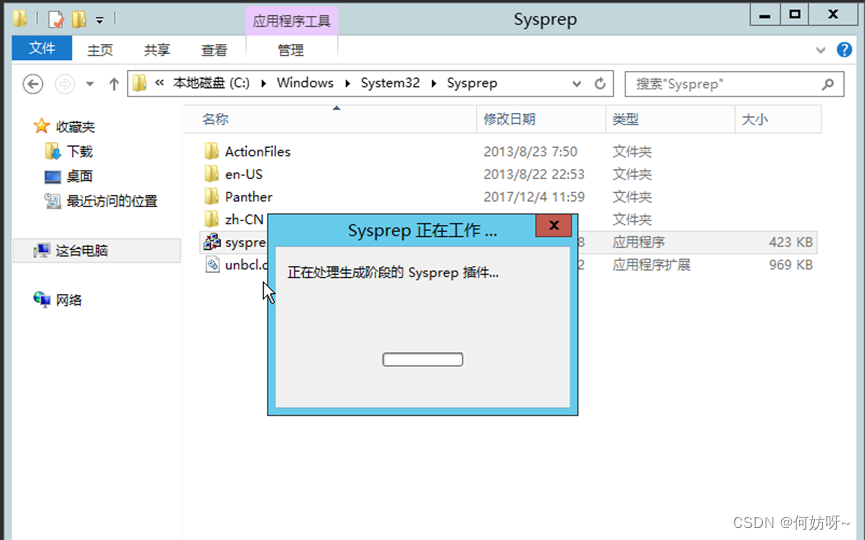Expand the ribbon with the chevron

pyautogui.click(x=820, y=50)
